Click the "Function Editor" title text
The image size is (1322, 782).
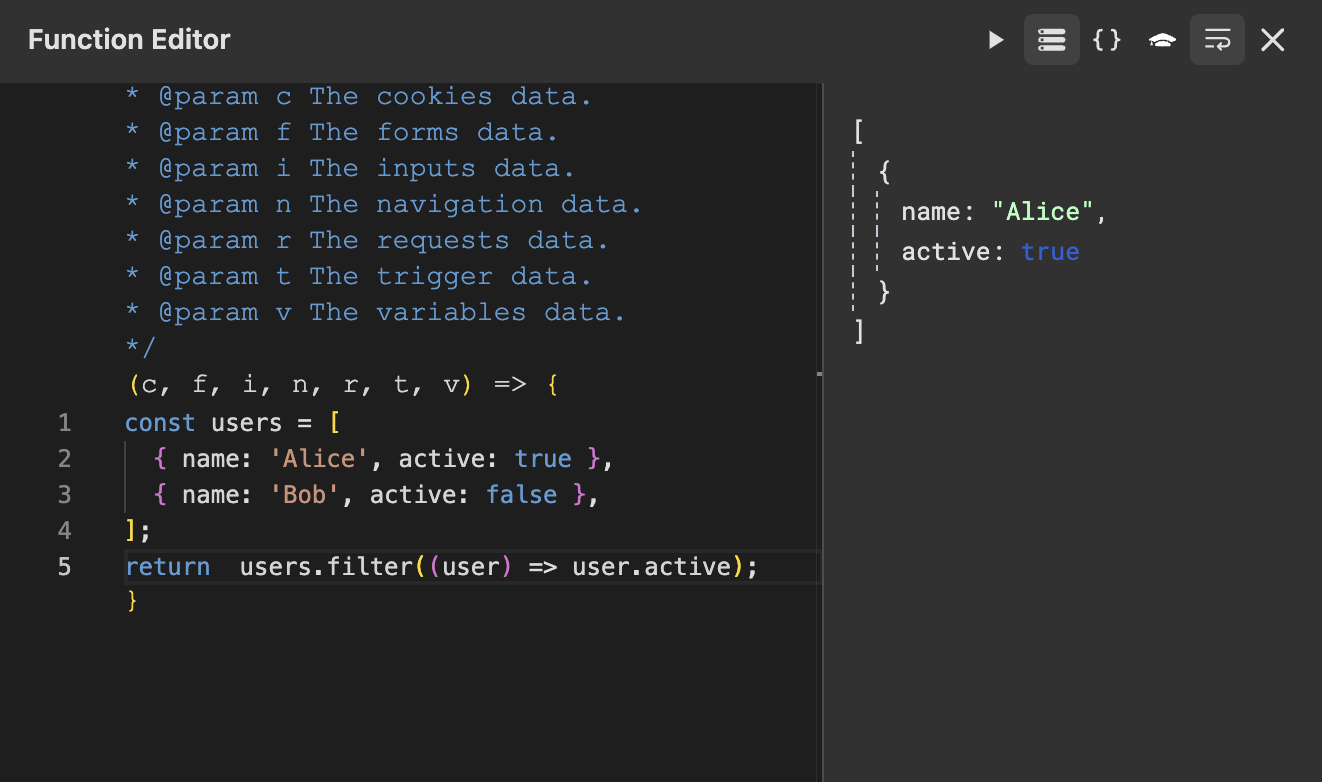tap(129, 40)
